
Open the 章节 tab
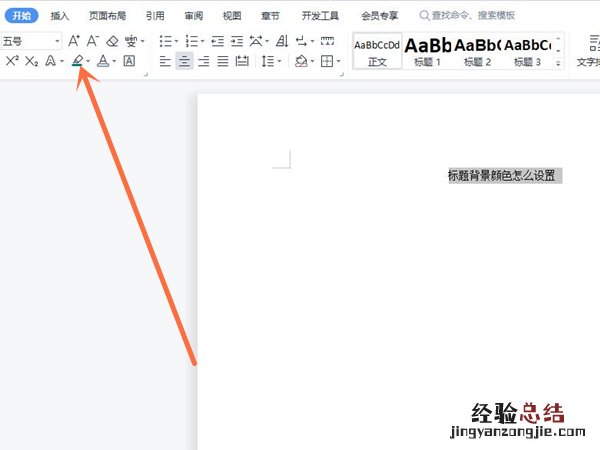tap(270, 16)
